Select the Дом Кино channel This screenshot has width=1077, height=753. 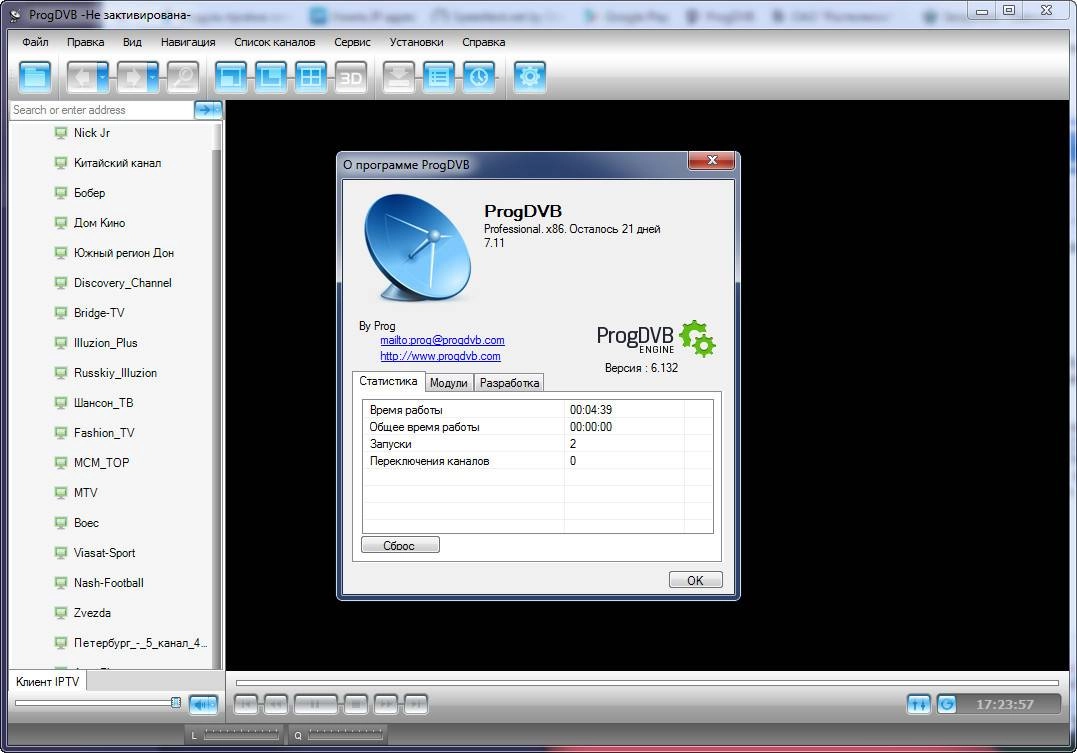(x=100, y=223)
